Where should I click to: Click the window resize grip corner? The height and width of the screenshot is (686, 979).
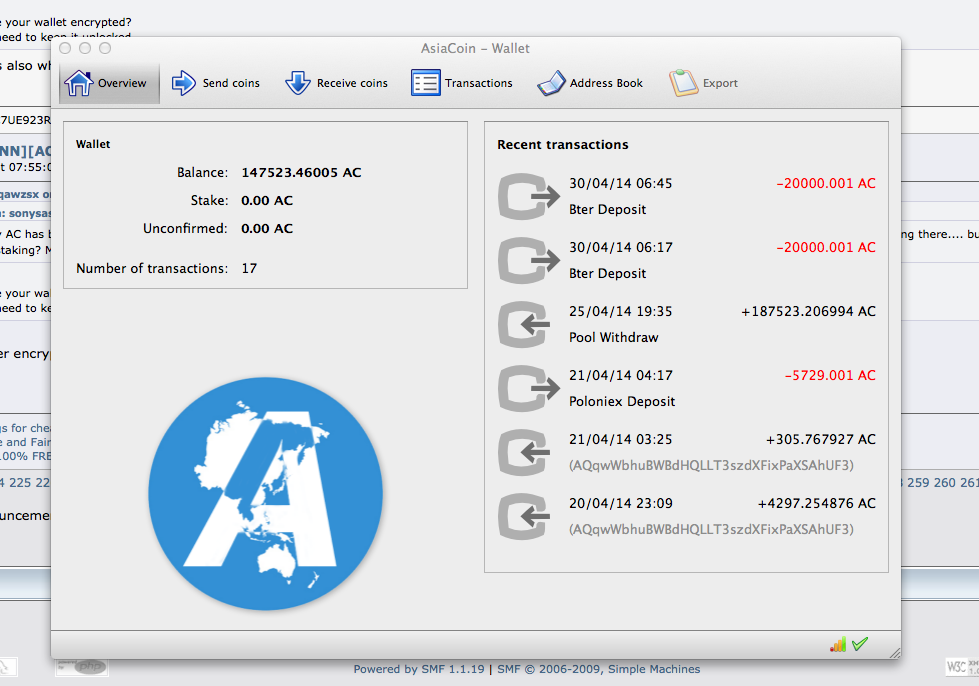coord(895,652)
